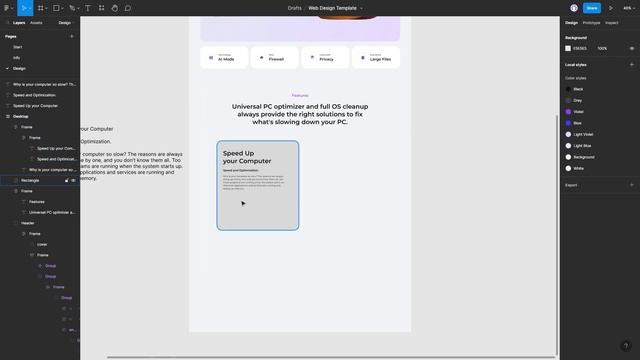Screen dimensions: 640x360
Task: Toggle lock on the Rectangle layer
Action: (67, 180)
